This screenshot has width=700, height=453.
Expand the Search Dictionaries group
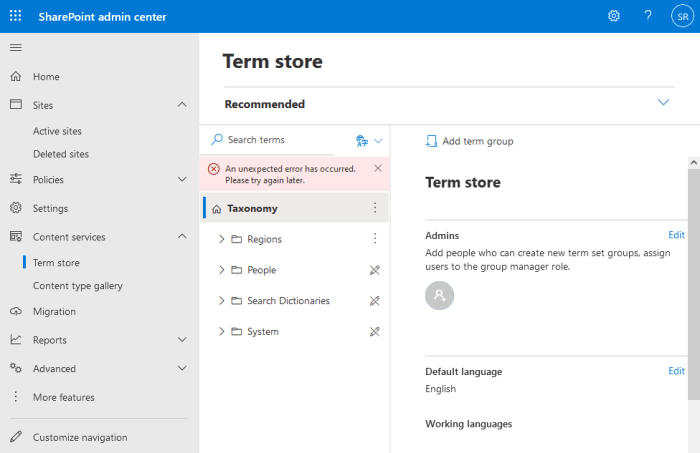[221, 301]
